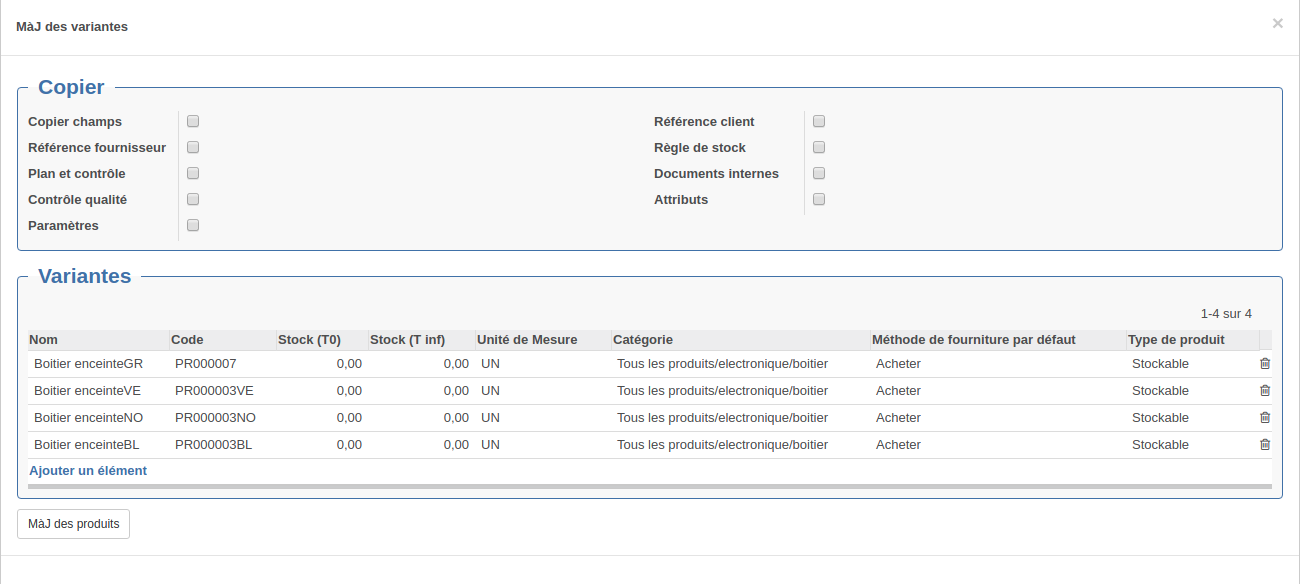The image size is (1300, 584).
Task: Delete the Boitier enceinteVE row
Action: (1265, 391)
